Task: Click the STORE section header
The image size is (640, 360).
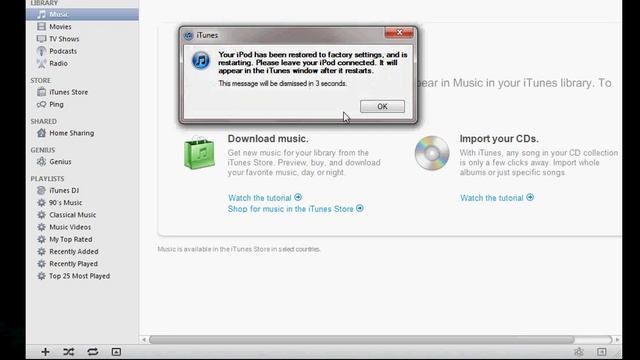Action: coord(40,80)
